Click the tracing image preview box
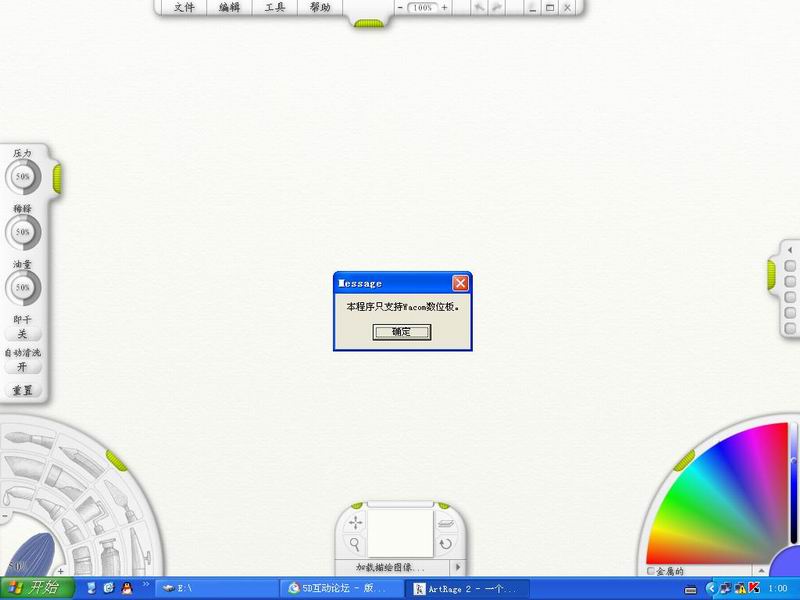The image size is (800, 600). pyautogui.click(x=400, y=534)
